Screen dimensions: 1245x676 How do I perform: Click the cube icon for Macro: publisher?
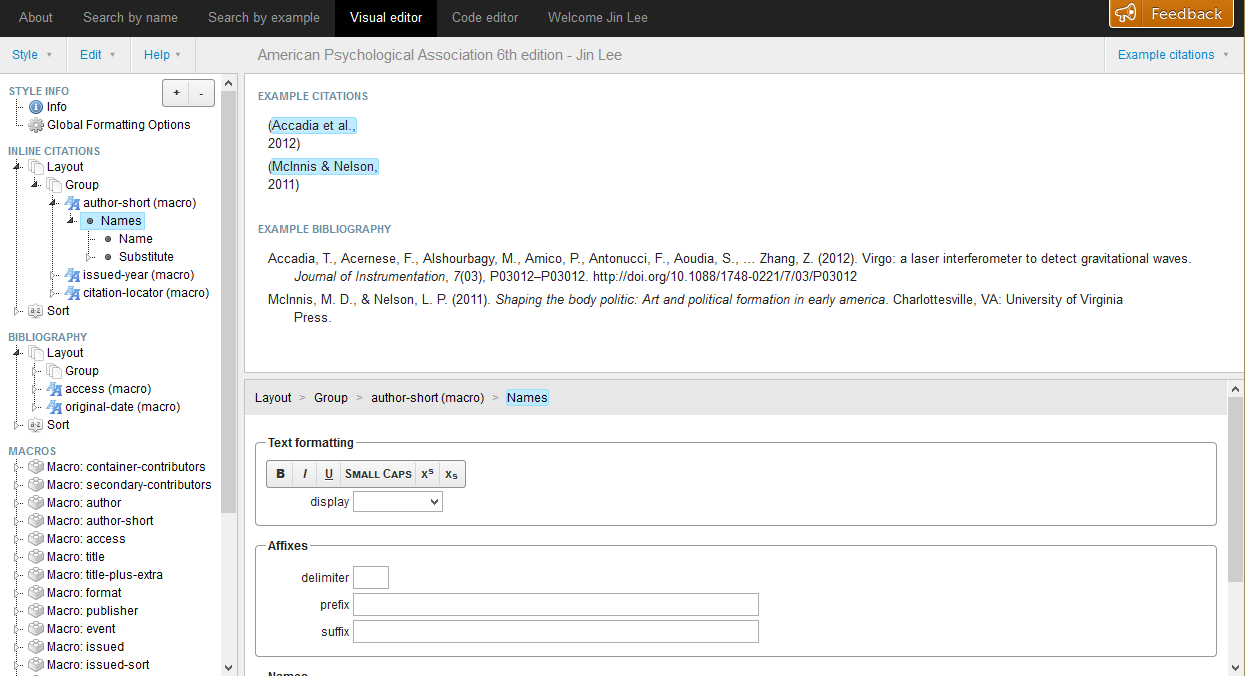pyautogui.click(x=36, y=611)
